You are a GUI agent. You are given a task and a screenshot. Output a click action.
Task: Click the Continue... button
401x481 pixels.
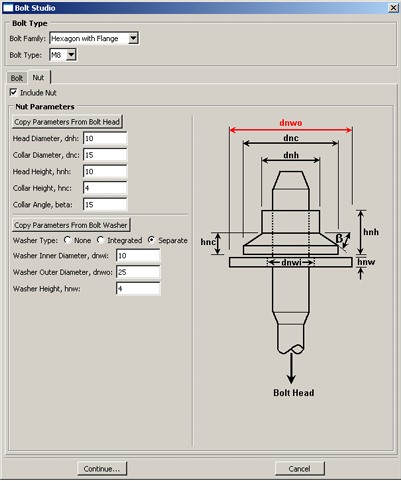pyautogui.click(x=102, y=469)
